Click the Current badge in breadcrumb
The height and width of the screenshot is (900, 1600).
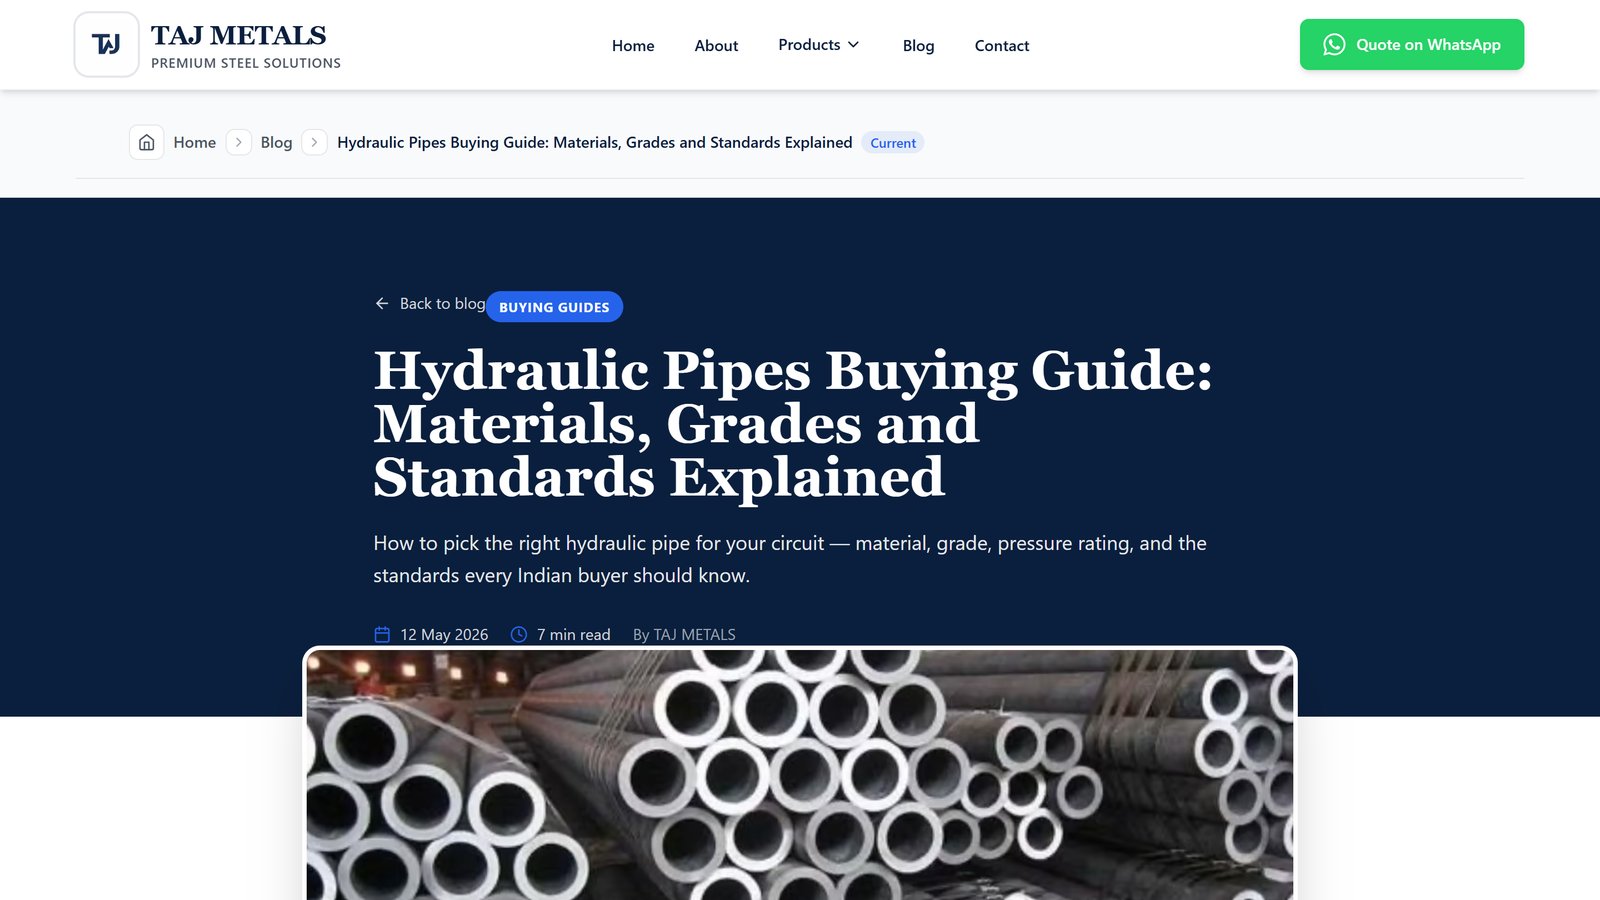point(893,143)
